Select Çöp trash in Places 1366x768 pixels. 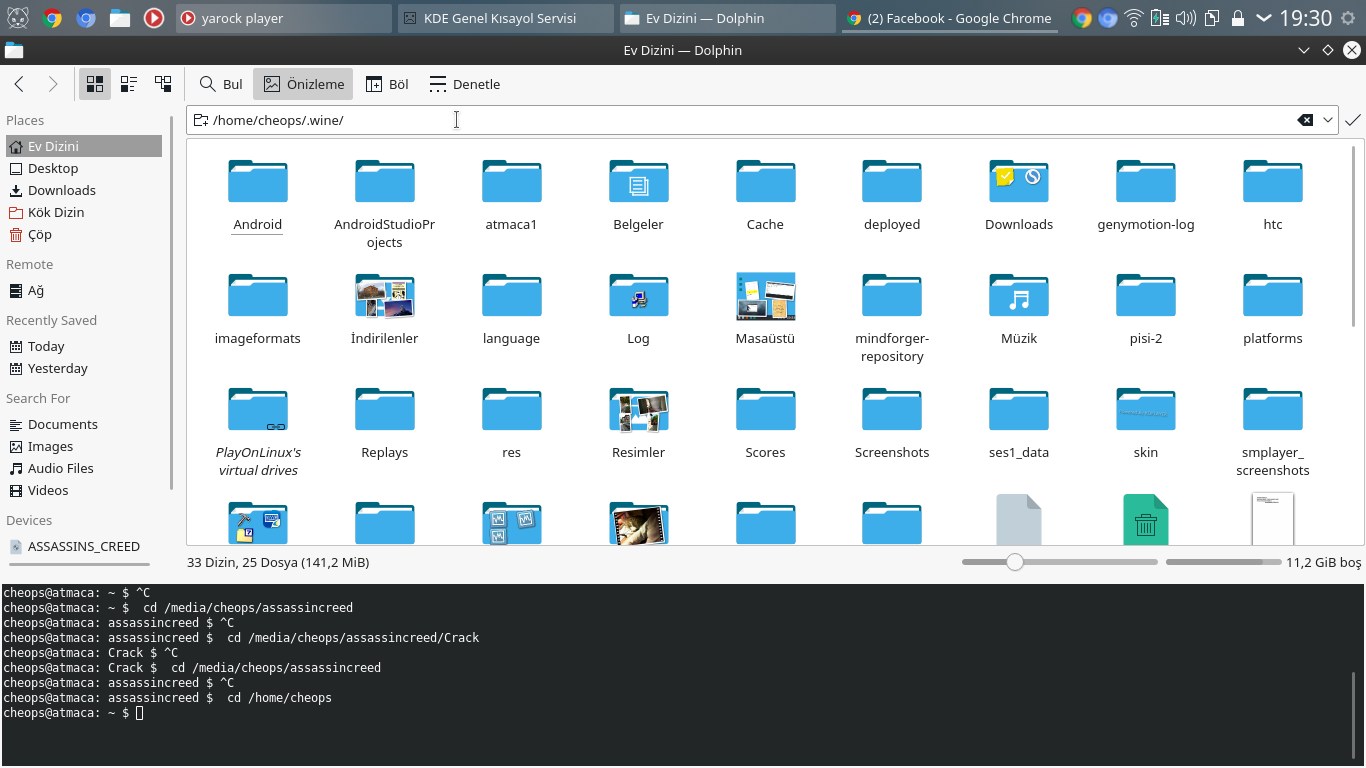[39, 234]
